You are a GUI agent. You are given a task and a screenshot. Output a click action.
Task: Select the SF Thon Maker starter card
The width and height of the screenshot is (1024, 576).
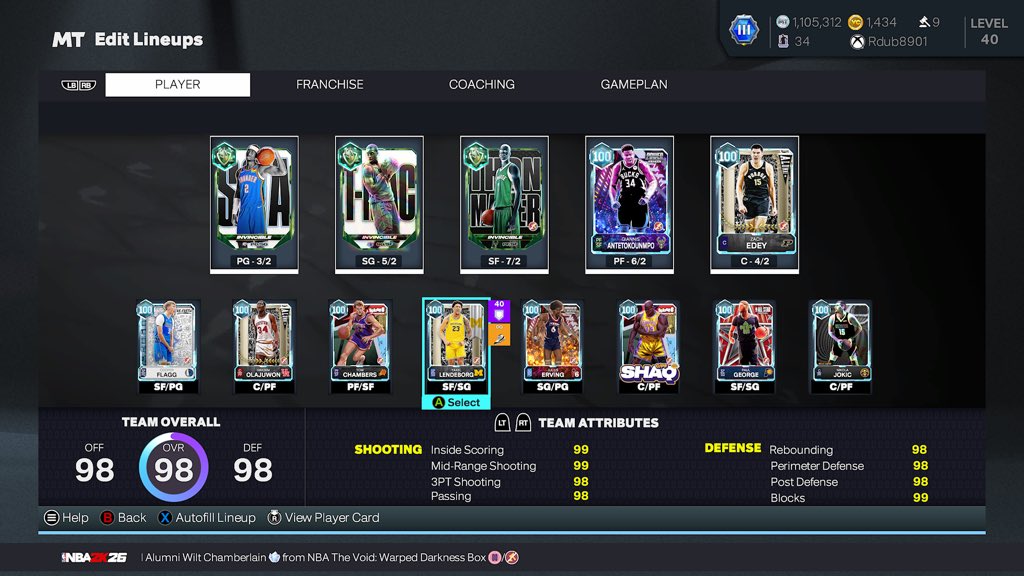504,204
